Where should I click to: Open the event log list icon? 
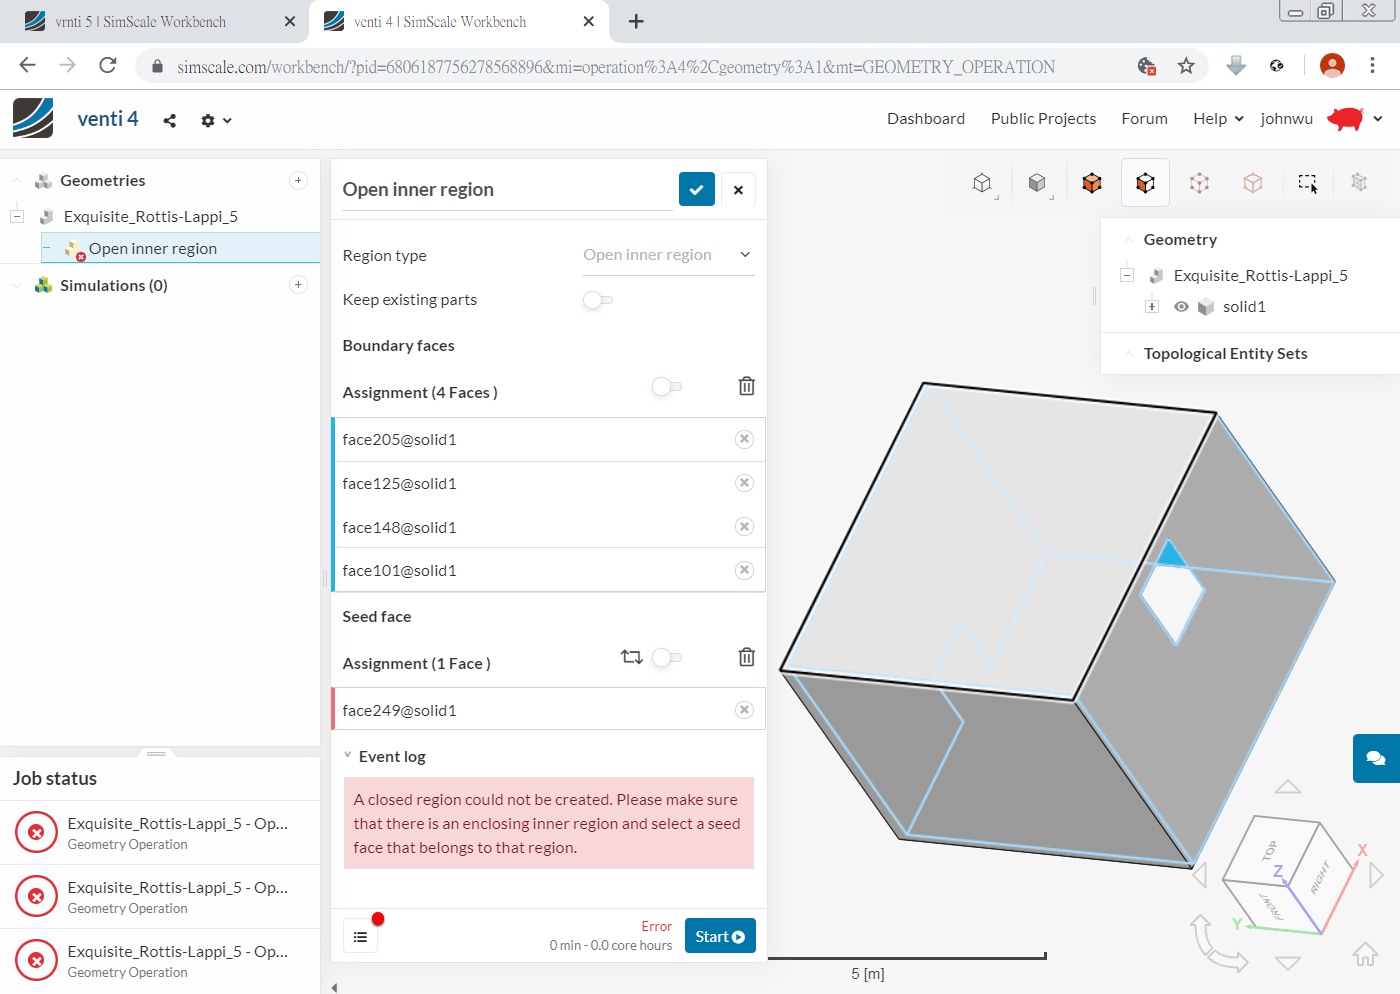[x=360, y=935]
